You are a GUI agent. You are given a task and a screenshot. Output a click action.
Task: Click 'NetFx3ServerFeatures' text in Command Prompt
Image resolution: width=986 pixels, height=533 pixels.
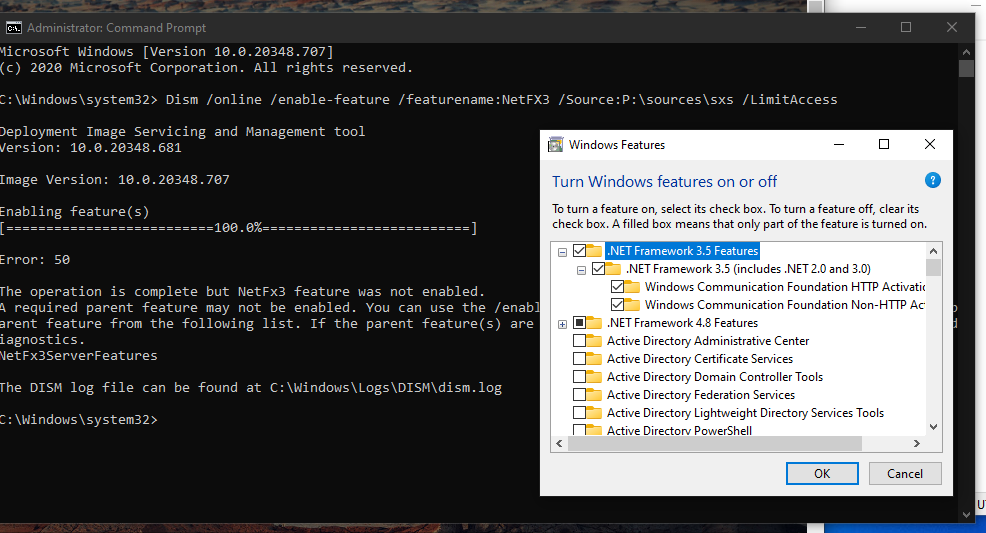point(79,356)
